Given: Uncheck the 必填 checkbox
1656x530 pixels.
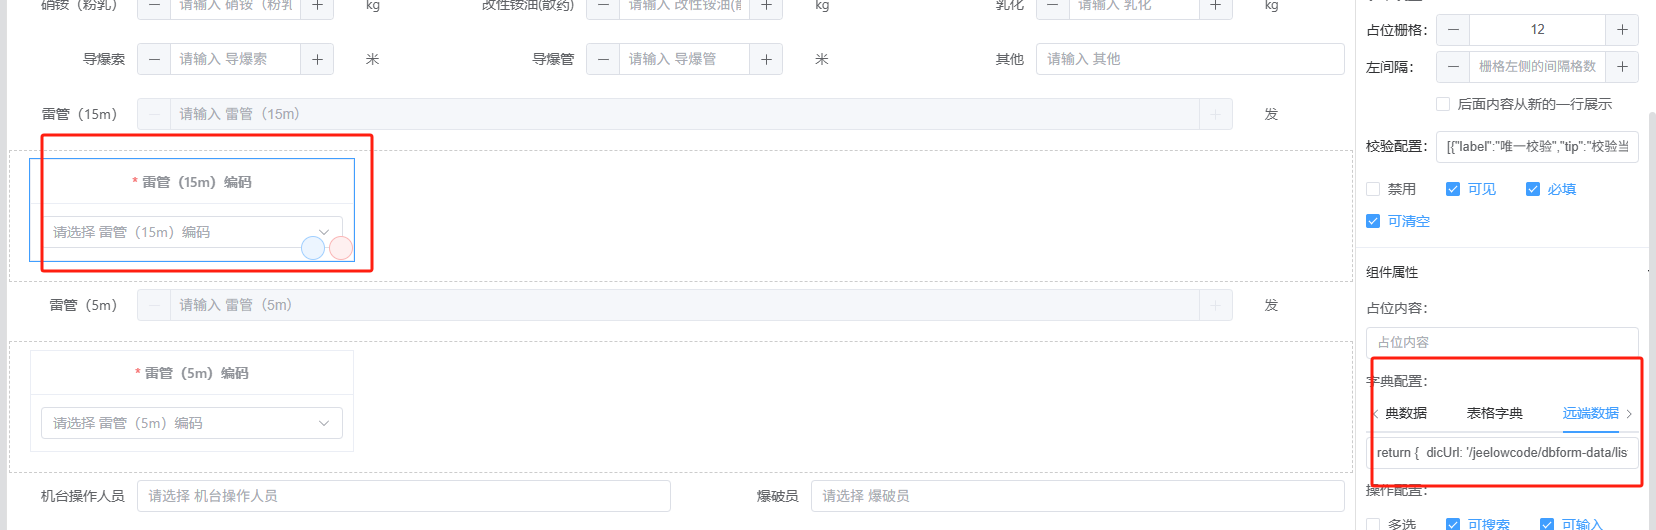Looking at the screenshot, I should [1533, 189].
